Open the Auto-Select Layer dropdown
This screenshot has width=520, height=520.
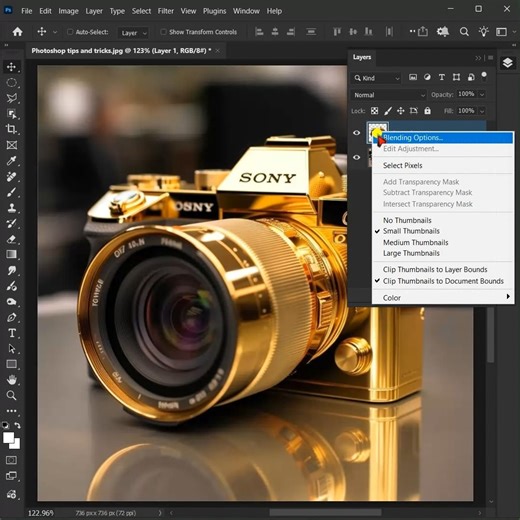[133, 33]
